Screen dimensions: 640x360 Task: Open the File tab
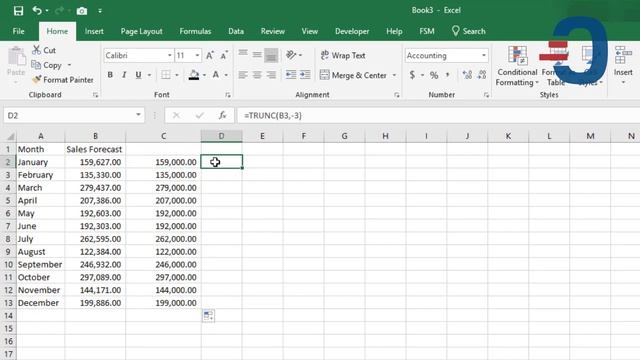(18, 31)
